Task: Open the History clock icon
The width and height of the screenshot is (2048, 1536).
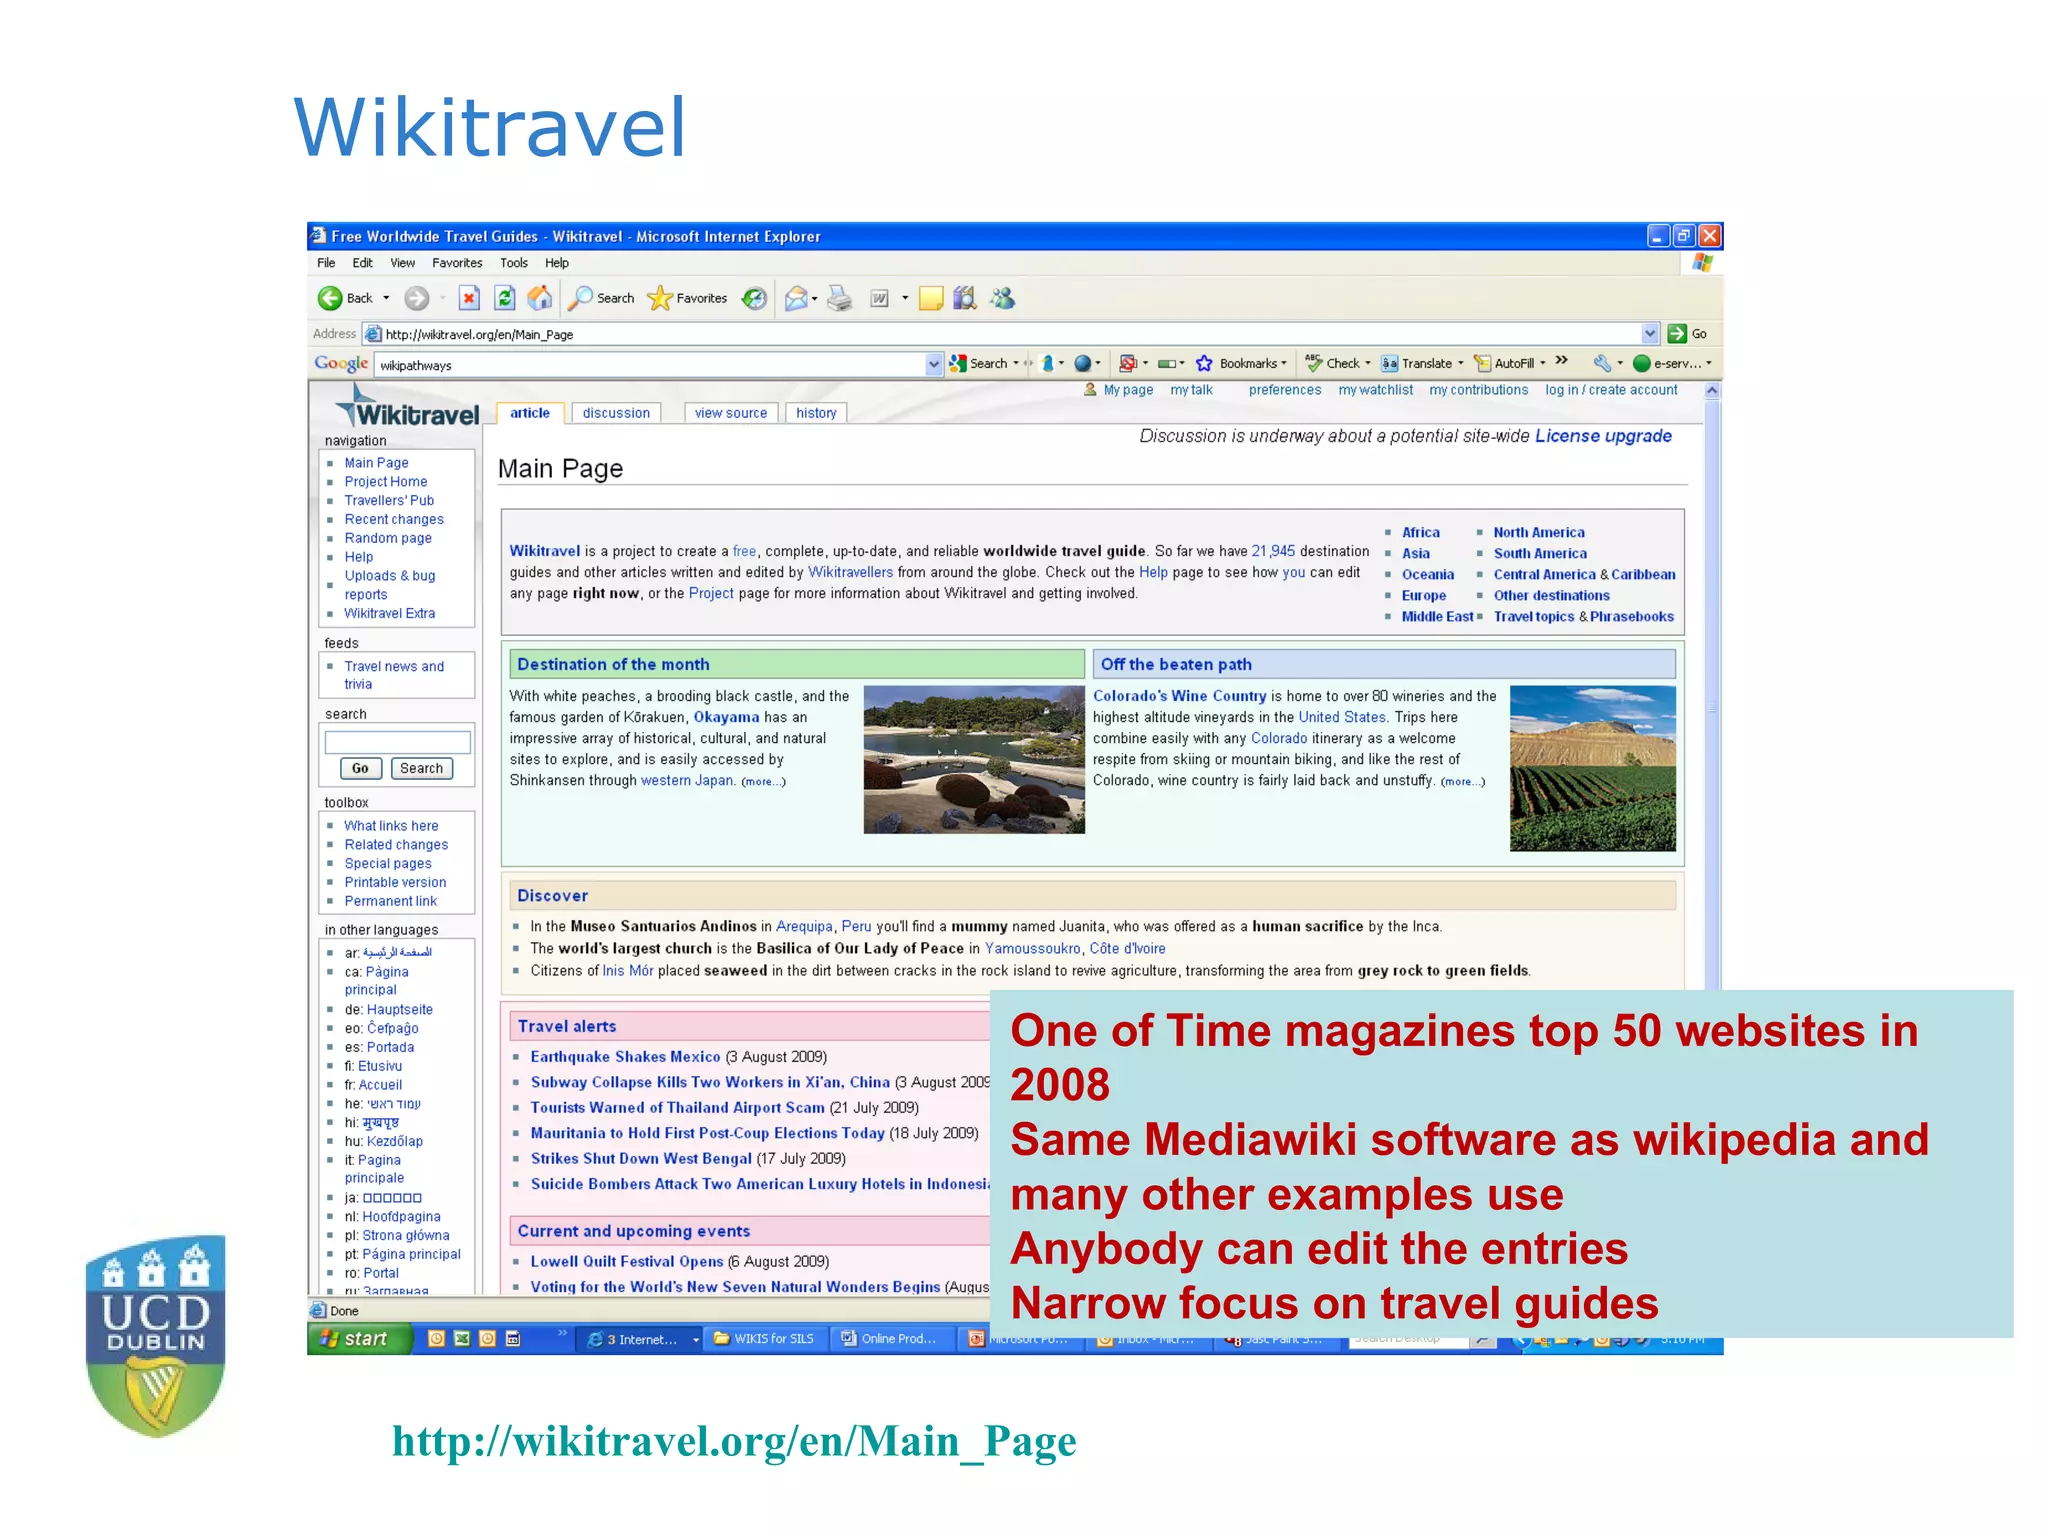Action: click(755, 298)
